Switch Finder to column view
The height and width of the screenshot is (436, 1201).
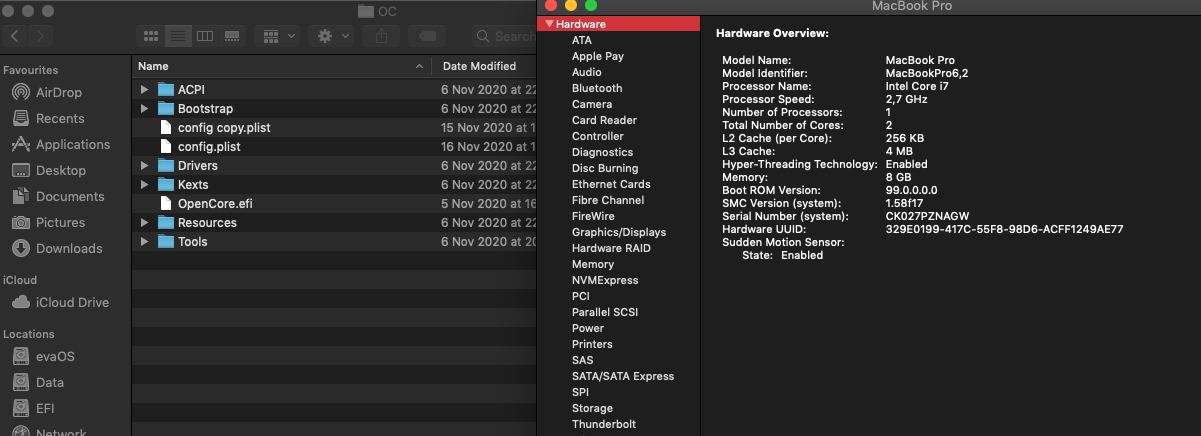[x=205, y=36]
